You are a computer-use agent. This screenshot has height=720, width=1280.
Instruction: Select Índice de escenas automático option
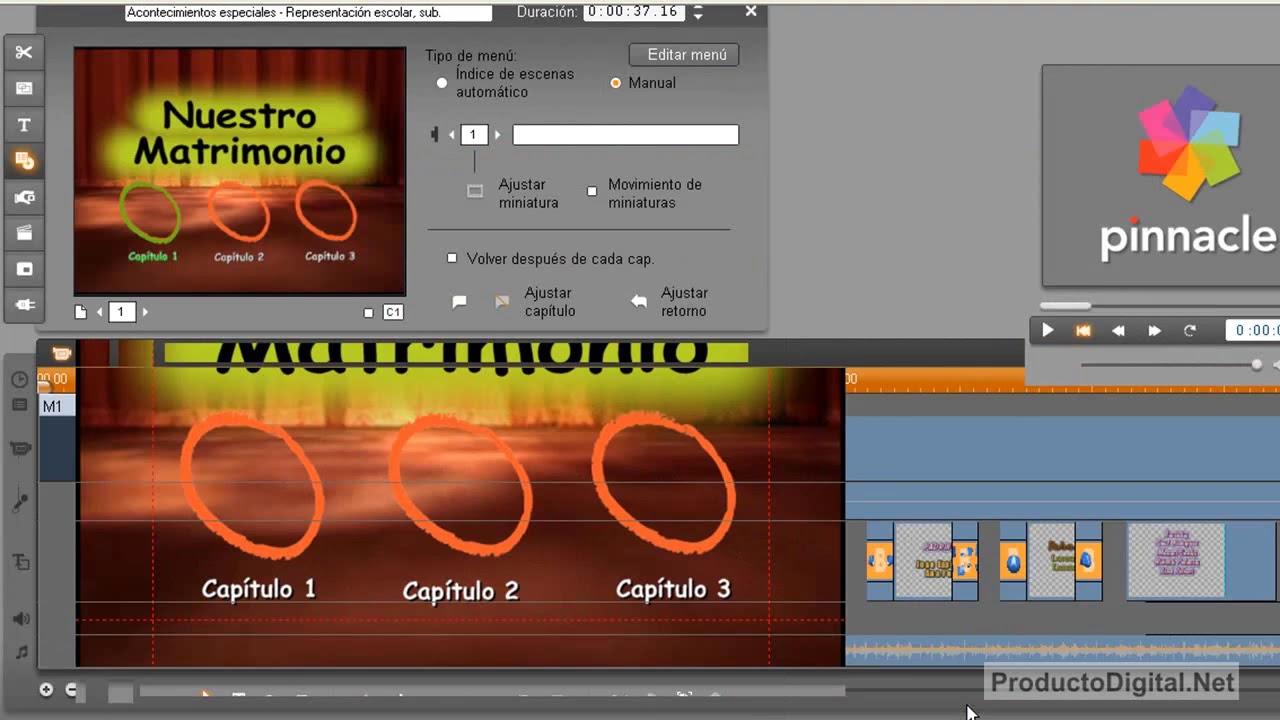[x=442, y=83]
